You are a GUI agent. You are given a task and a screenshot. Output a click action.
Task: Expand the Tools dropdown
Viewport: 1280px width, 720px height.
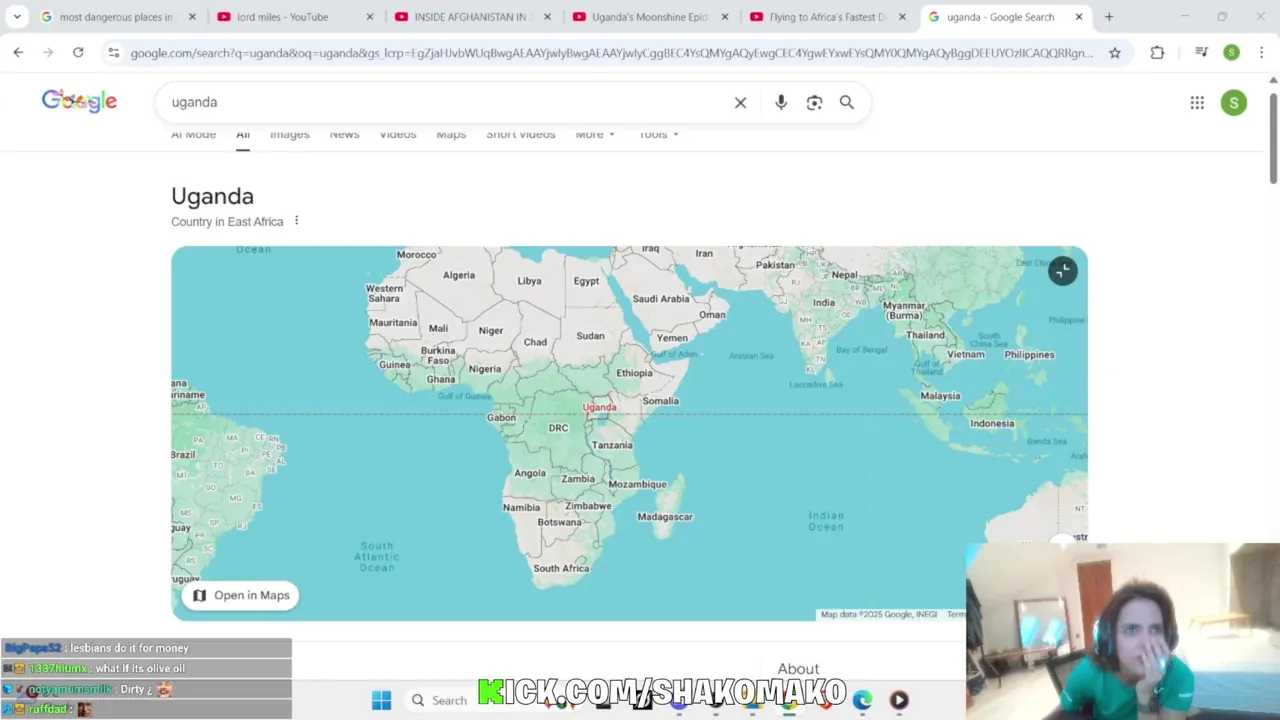point(659,134)
